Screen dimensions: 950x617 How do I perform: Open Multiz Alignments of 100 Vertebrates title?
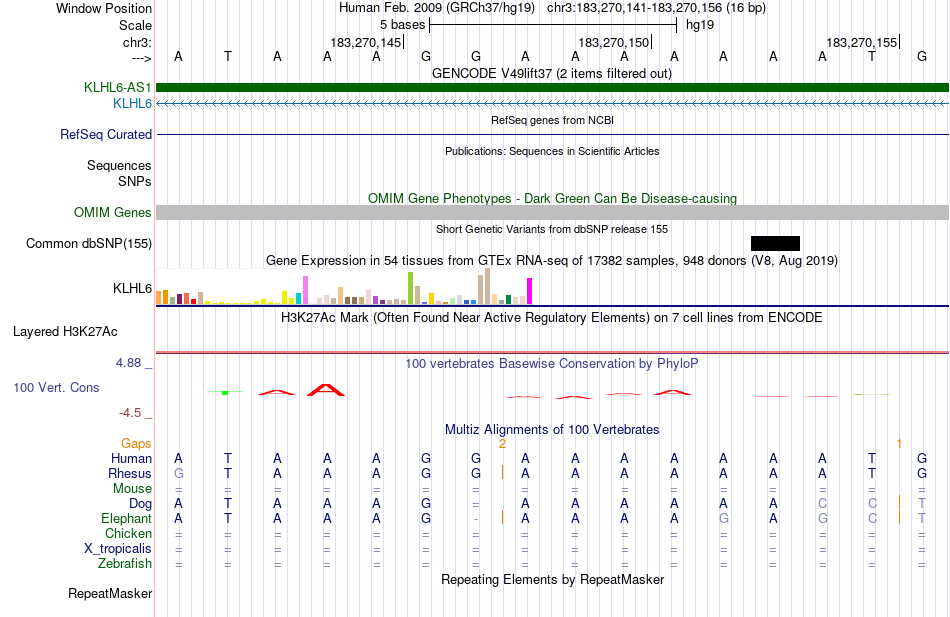552,430
